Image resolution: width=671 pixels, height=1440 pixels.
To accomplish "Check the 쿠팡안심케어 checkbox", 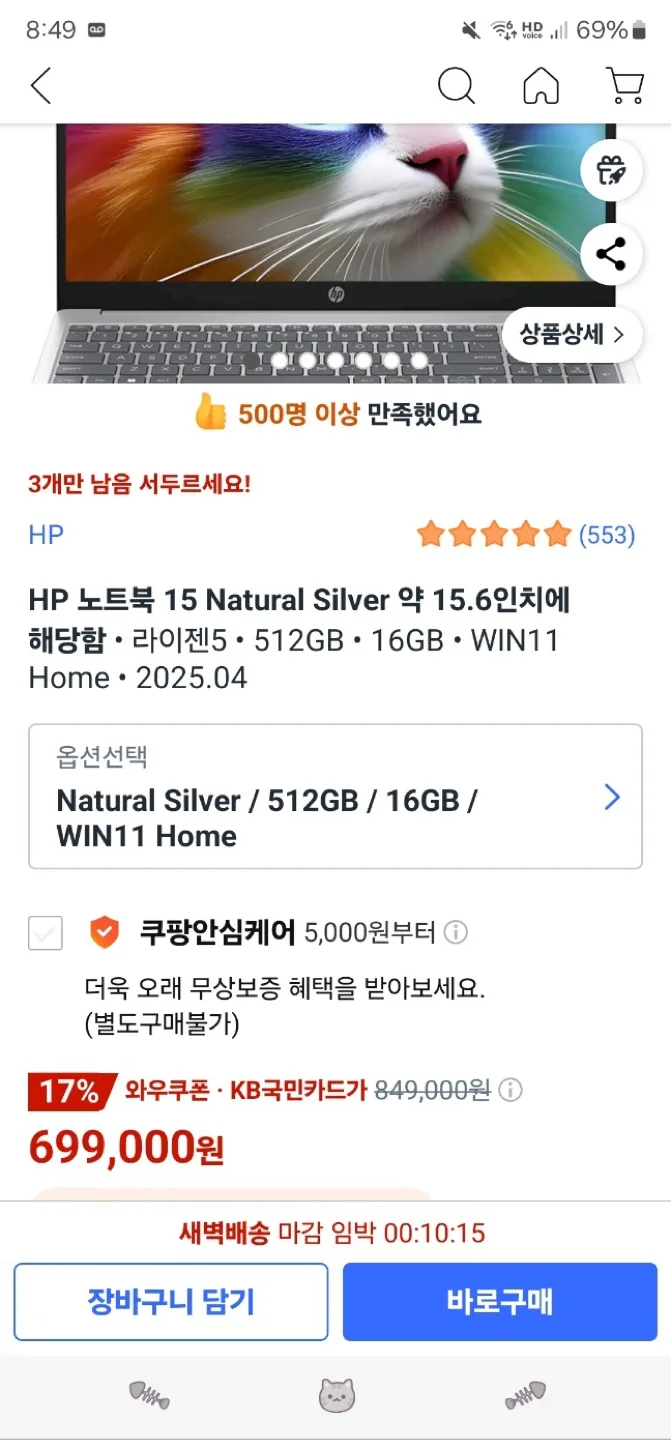I will coord(45,933).
